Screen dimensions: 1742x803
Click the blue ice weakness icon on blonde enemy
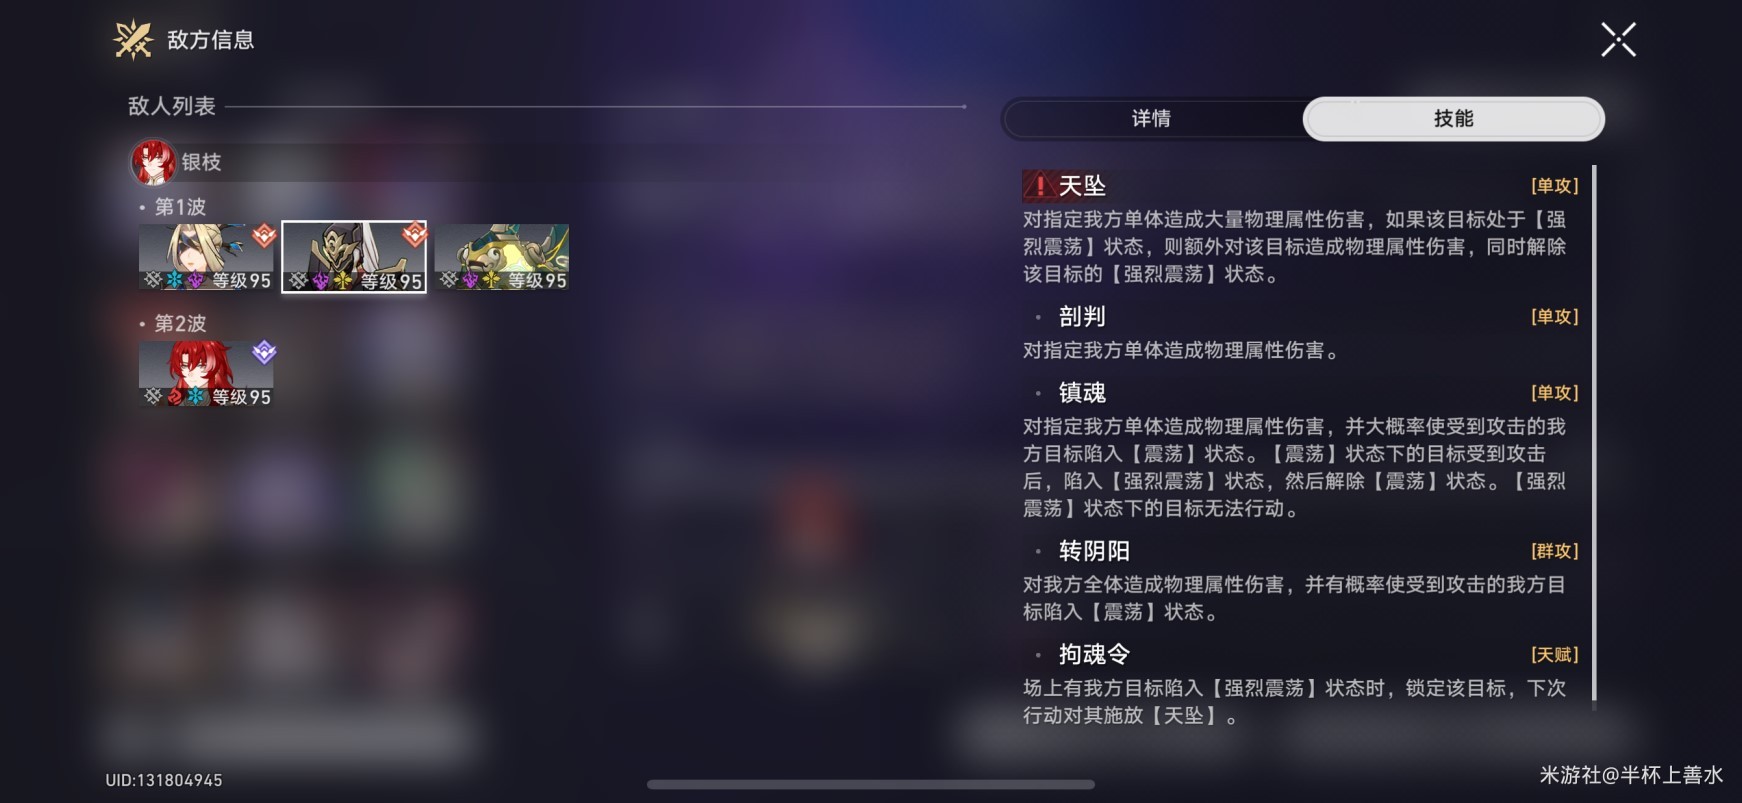click(x=175, y=281)
